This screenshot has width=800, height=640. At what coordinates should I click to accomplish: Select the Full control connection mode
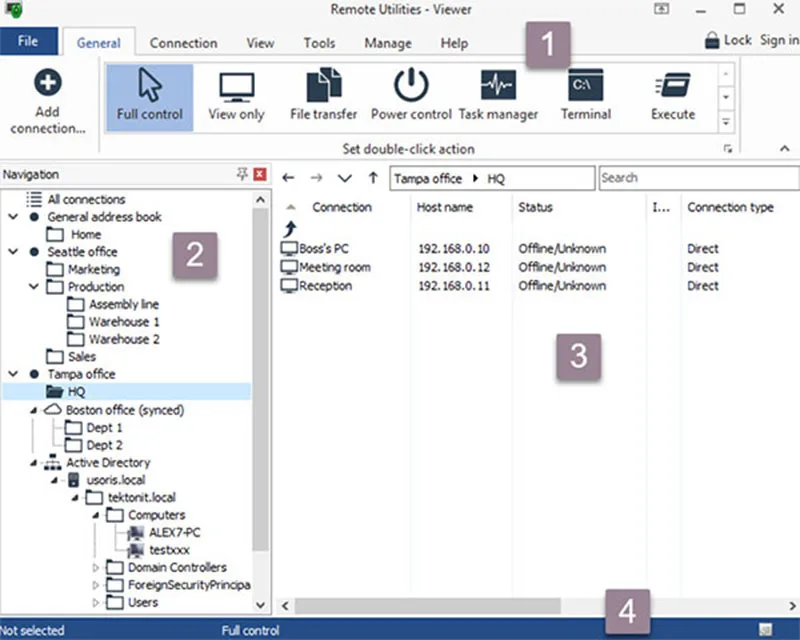149,97
